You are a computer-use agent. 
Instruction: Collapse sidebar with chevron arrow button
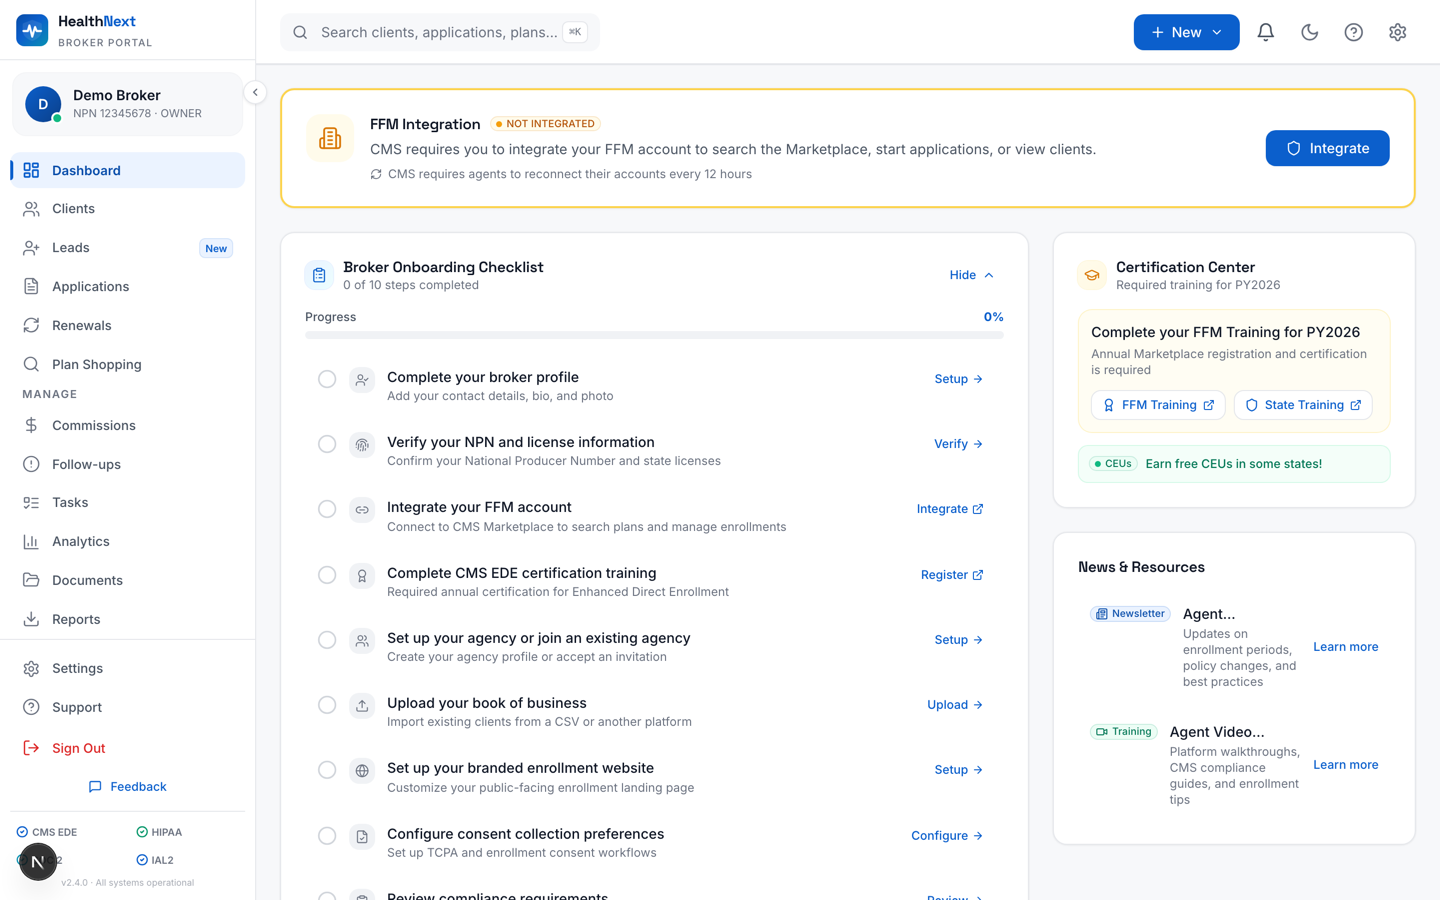(255, 92)
